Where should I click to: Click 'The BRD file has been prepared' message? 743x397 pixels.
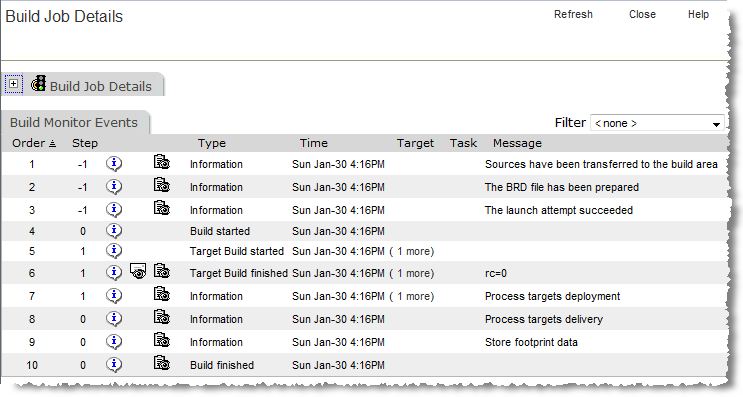coord(562,187)
